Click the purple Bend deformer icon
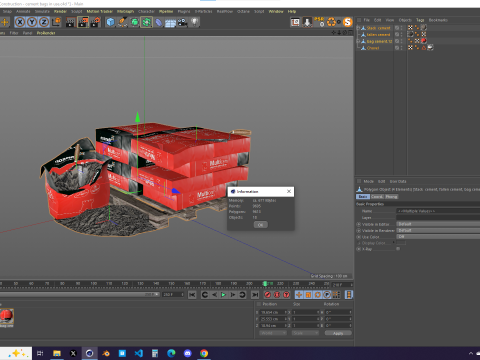Image resolution: width=480 pixels, height=360 pixels. click(159, 22)
